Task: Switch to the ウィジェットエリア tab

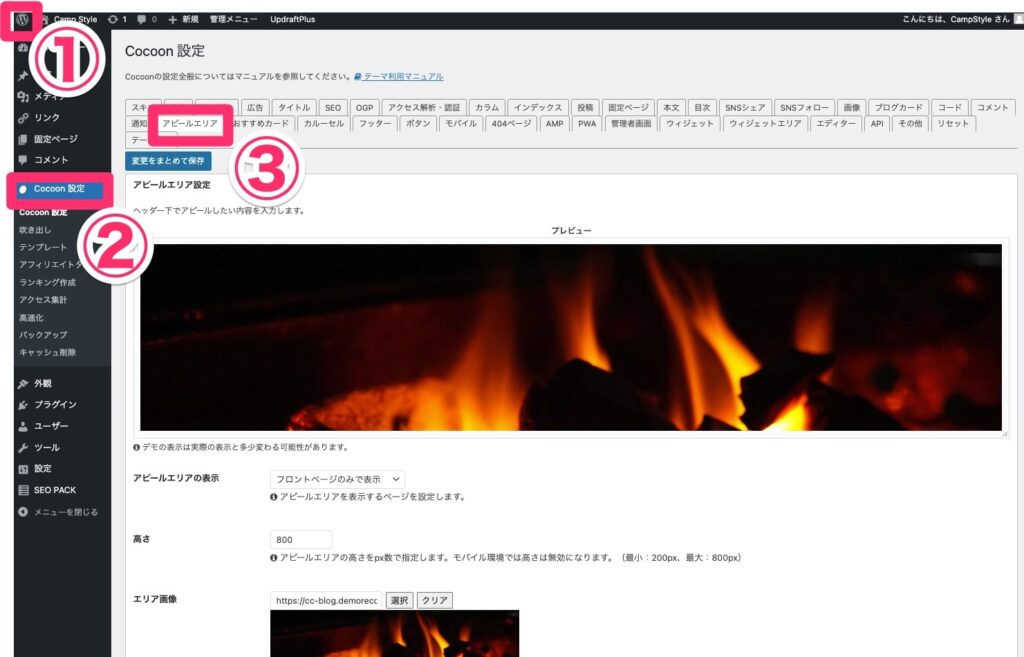Action: (x=765, y=123)
